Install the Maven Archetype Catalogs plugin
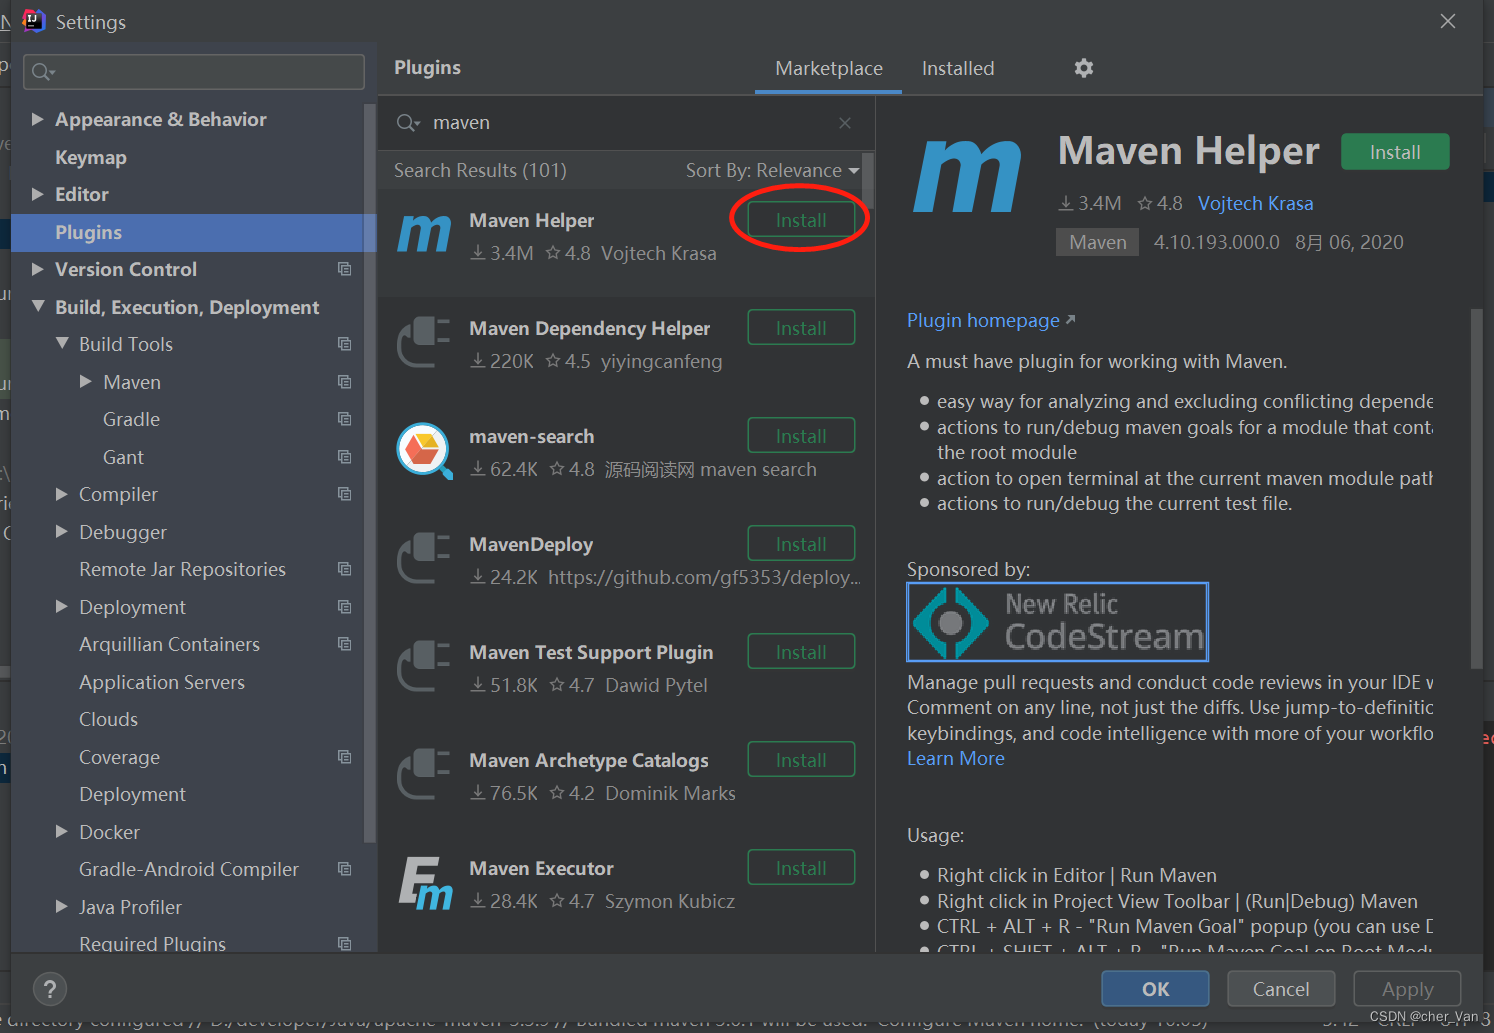1494x1033 pixels. pos(801,760)
